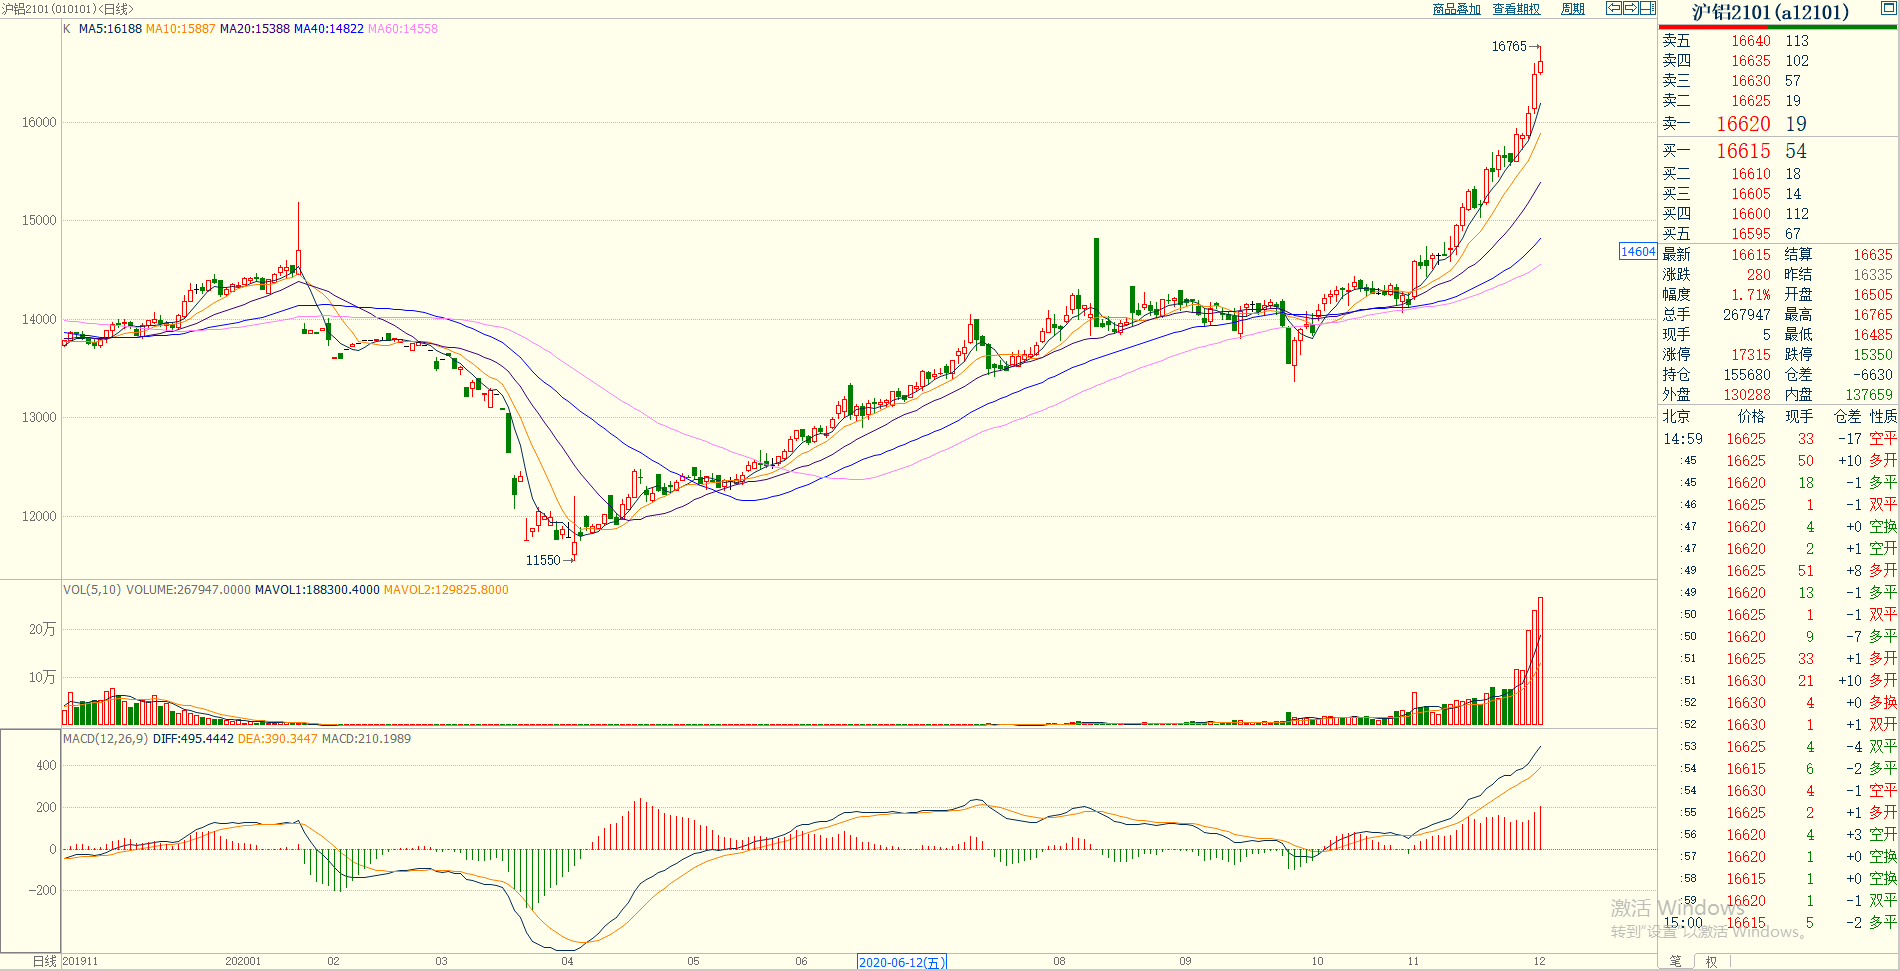Click the 买二 bid price 16610

tap(1750, 174)
